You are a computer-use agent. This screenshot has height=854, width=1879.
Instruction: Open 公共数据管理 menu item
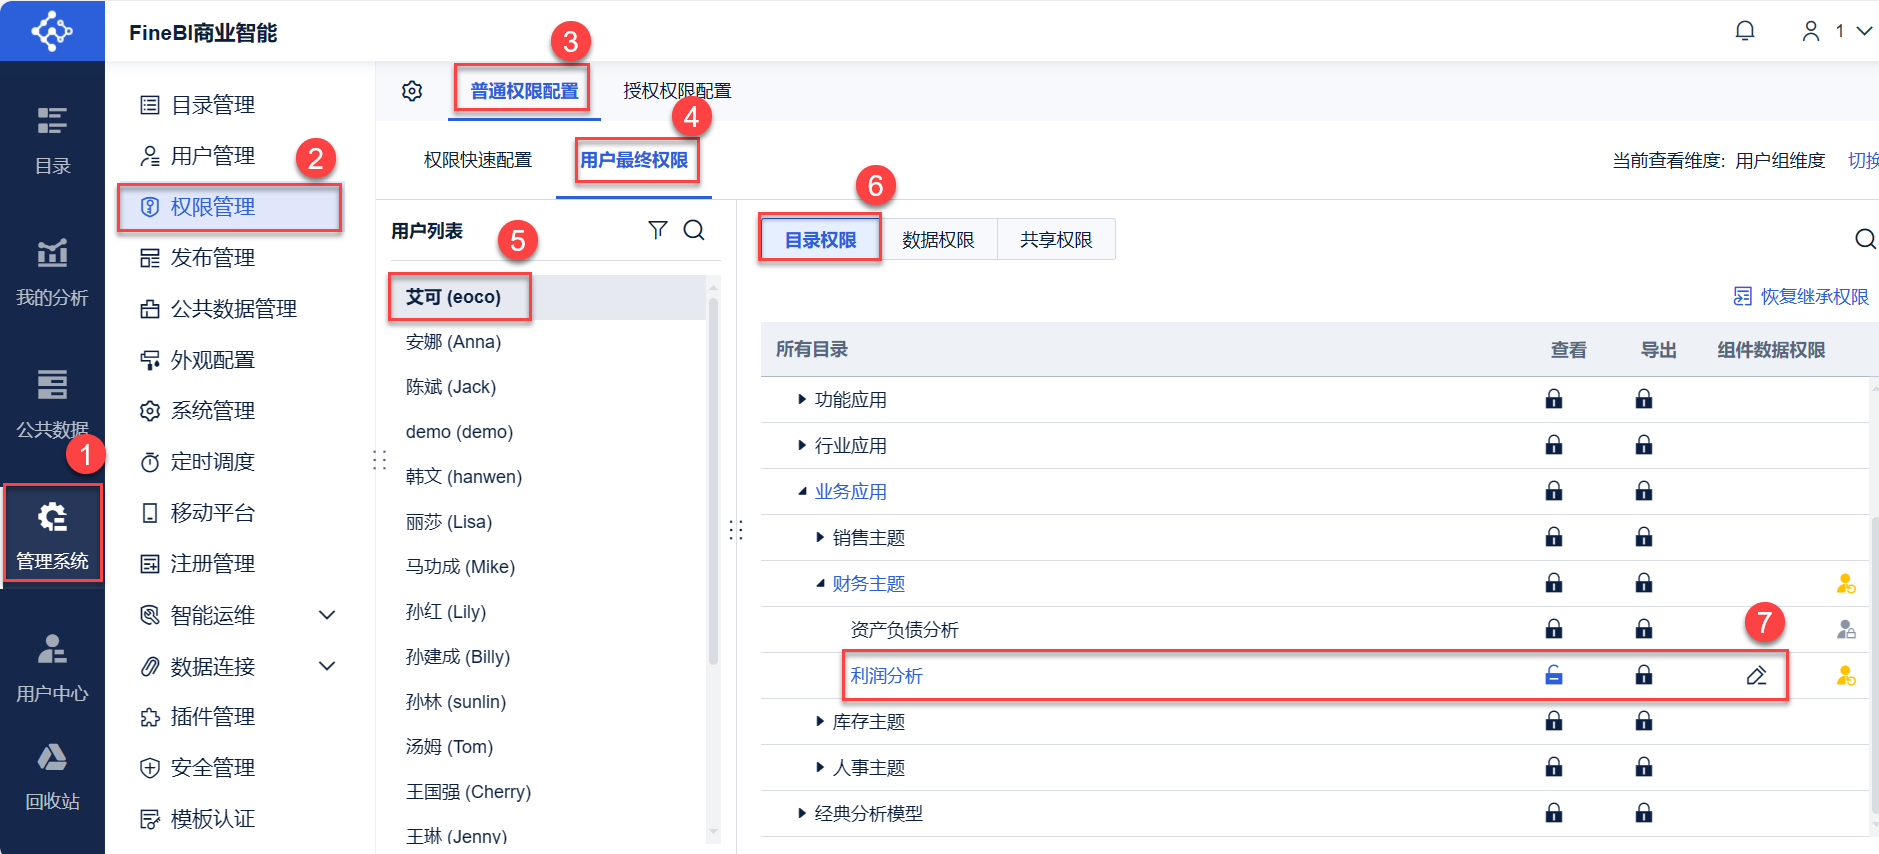coord(219,309)
